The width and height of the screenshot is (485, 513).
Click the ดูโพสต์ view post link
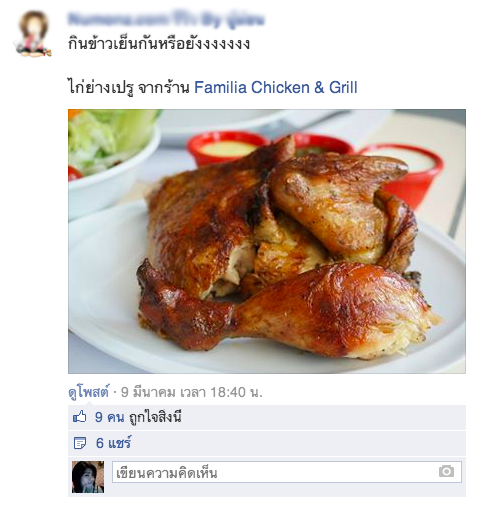[88, 392]
